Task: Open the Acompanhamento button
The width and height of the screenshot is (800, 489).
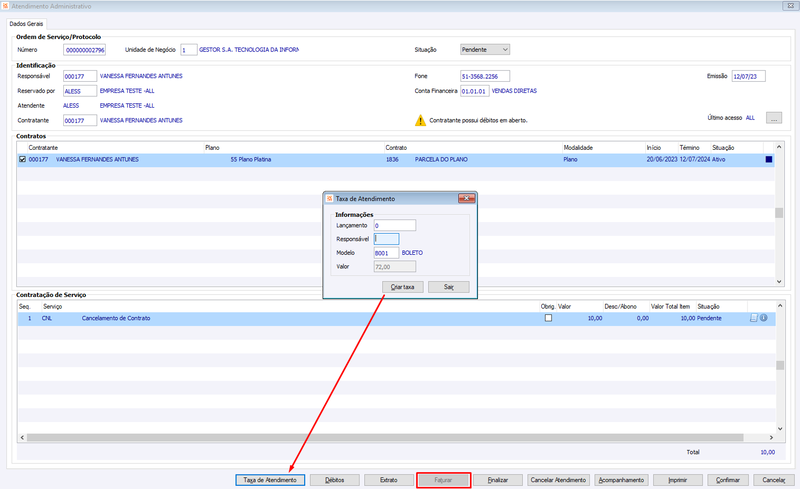Action: (x=621, y=480)
